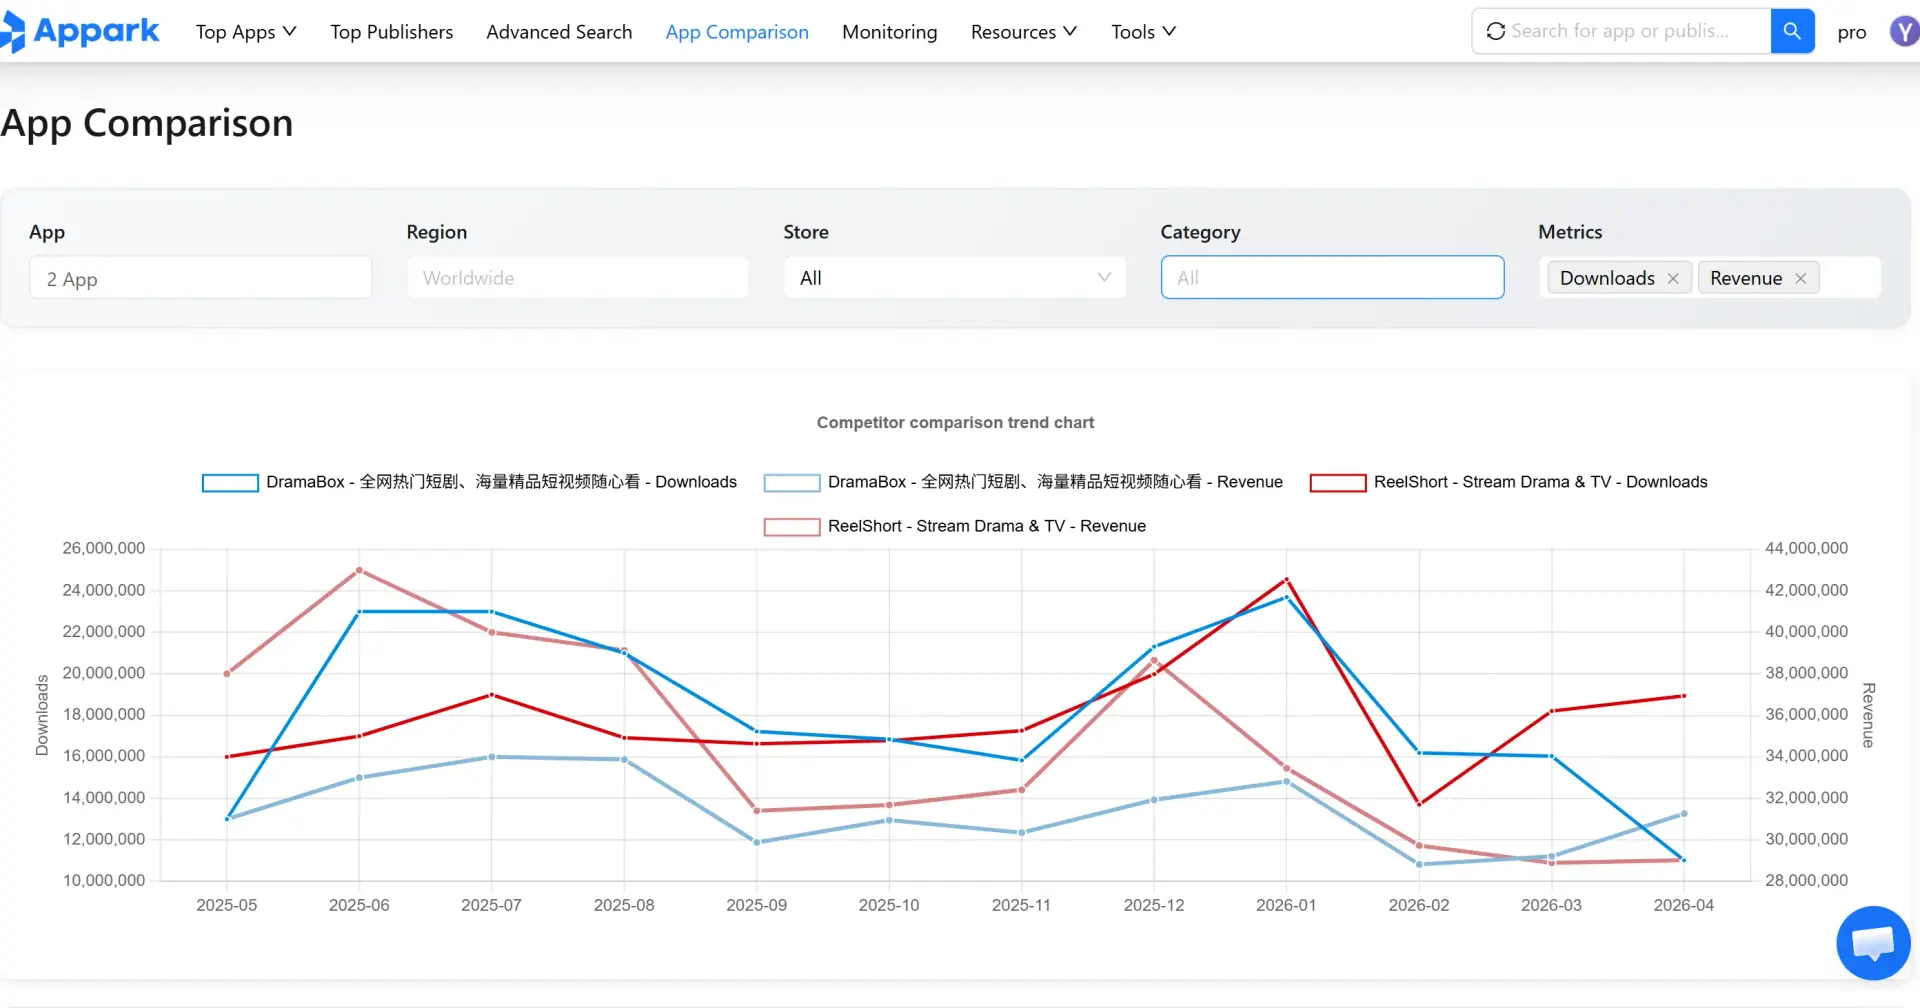The image size is (1920, 1008).
Task: Open the Monitoring page
Action: 890,32
